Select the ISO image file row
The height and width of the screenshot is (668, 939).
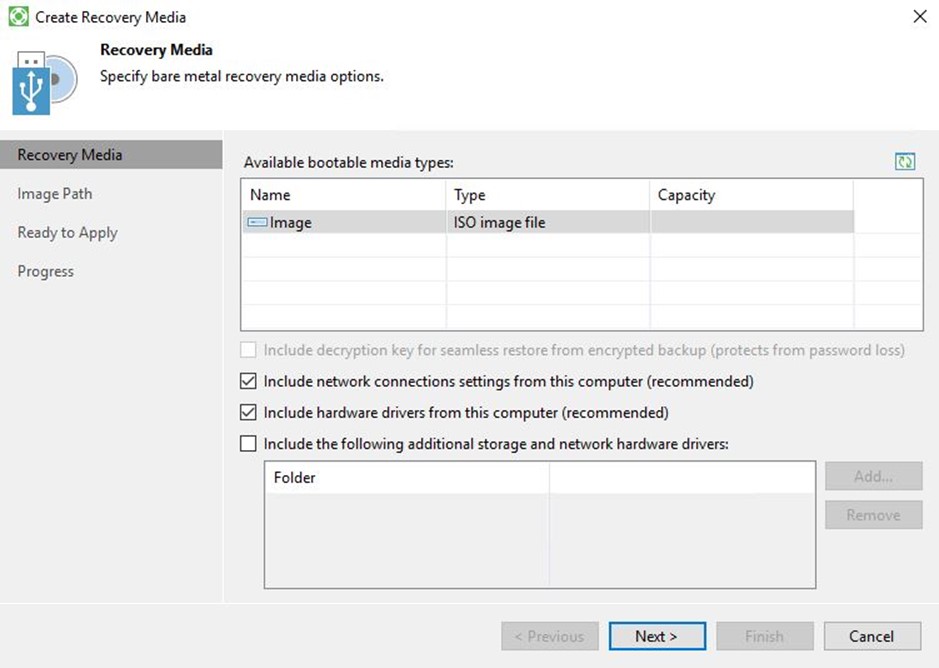coord(500,223)
